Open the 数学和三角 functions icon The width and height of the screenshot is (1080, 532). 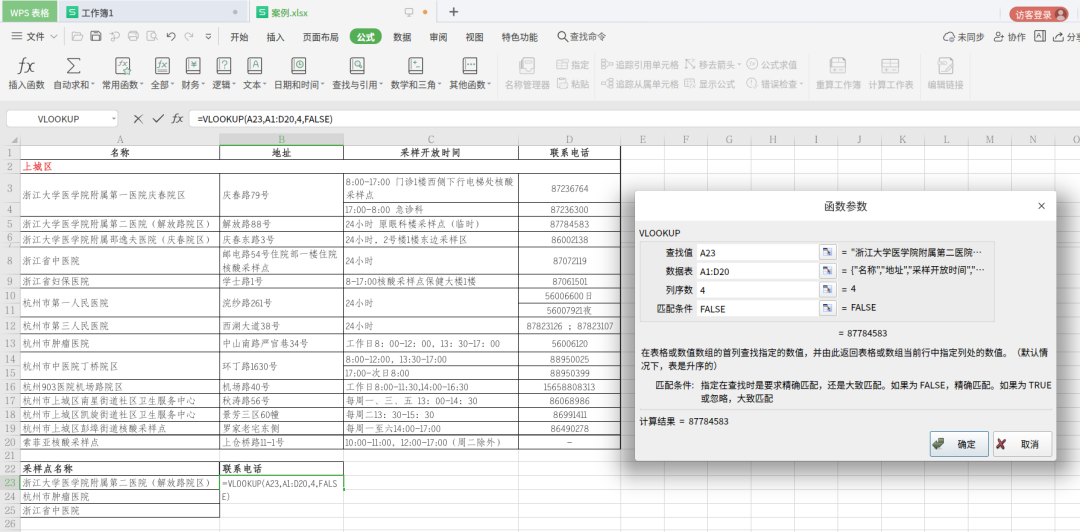tap(415, 66)
